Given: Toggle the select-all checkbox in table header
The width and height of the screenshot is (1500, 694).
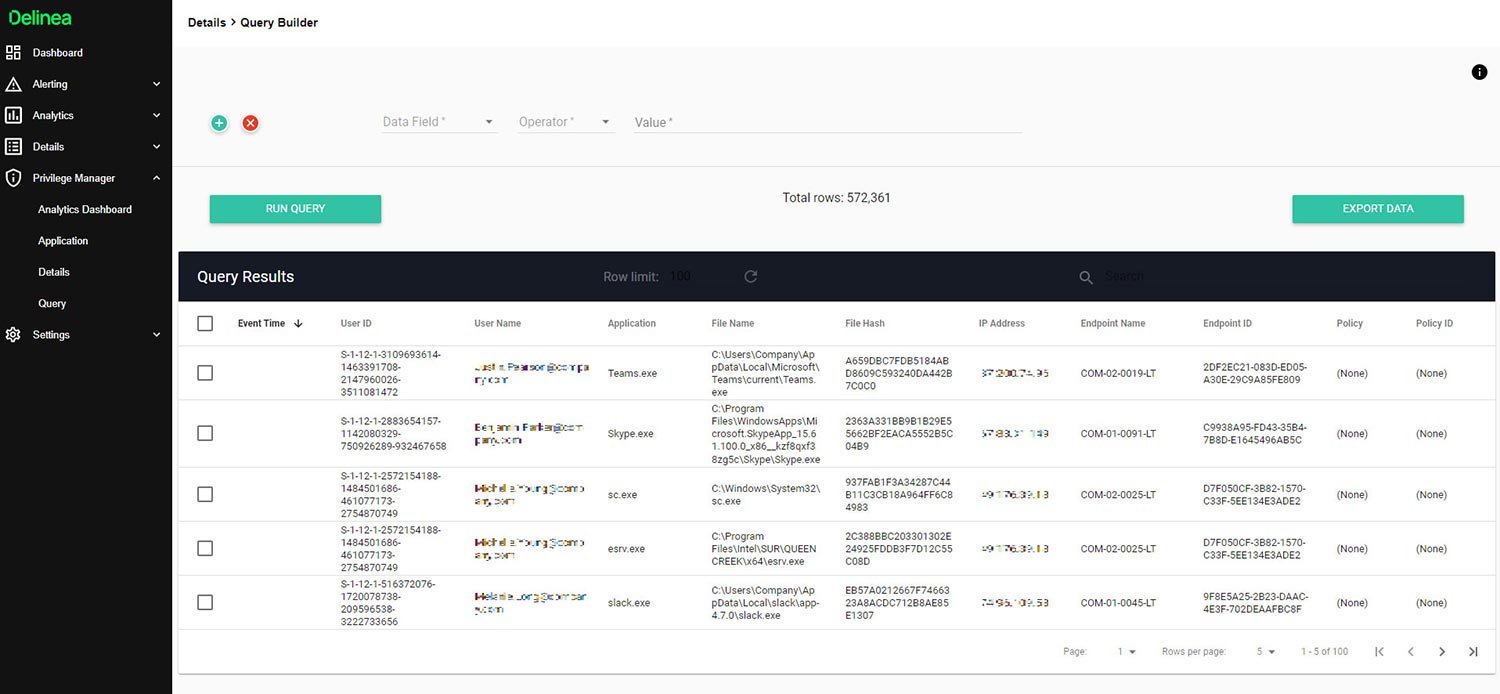Looking at the screenshot, I should [x=205, y=324].
